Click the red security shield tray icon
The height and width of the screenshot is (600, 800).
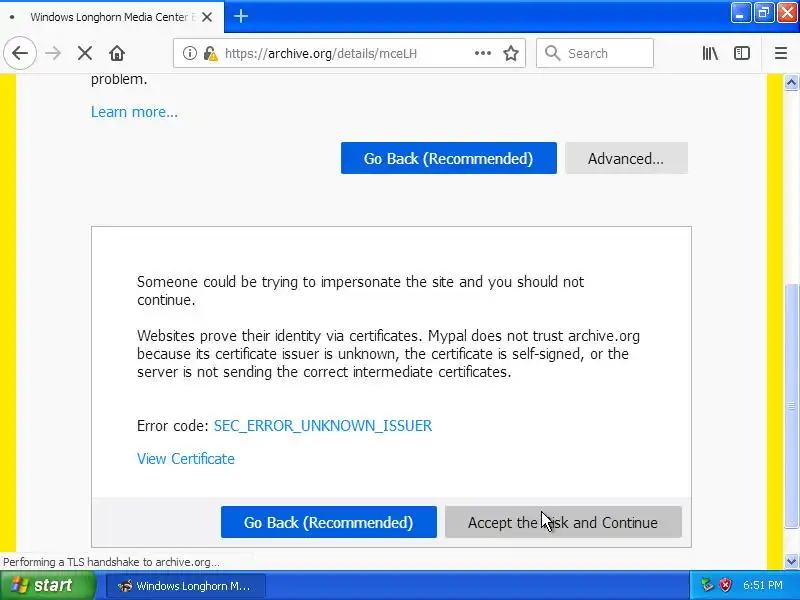(726, 585)
